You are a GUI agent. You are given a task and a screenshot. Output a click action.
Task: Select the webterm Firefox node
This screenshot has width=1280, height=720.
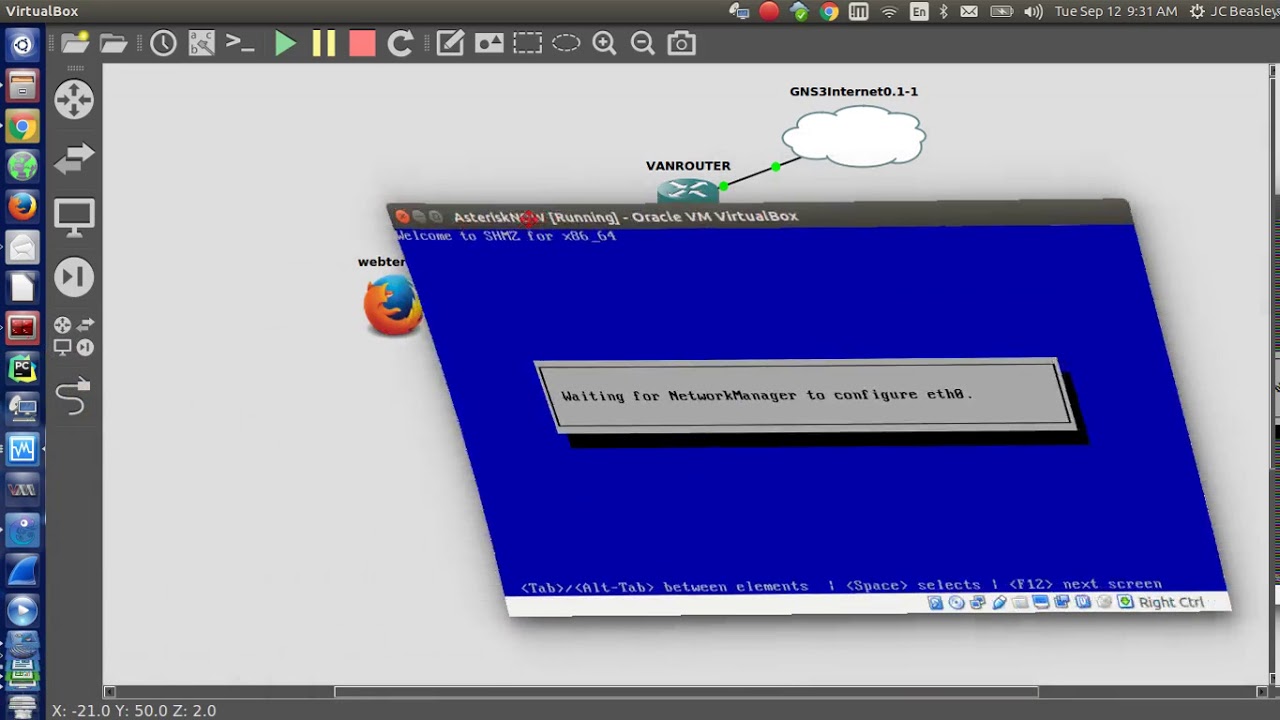point(392,304)
